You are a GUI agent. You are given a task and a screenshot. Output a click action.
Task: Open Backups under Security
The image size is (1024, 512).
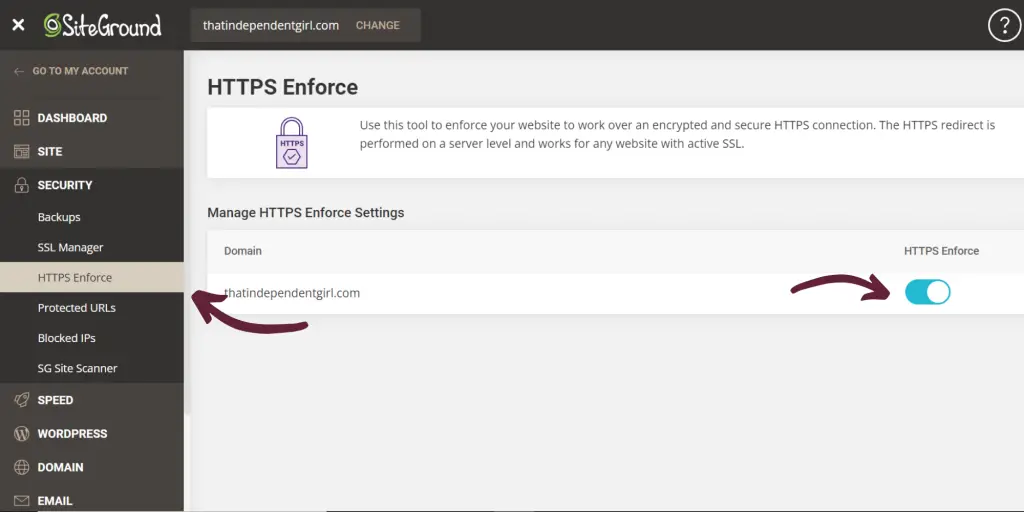coord(59,217)
